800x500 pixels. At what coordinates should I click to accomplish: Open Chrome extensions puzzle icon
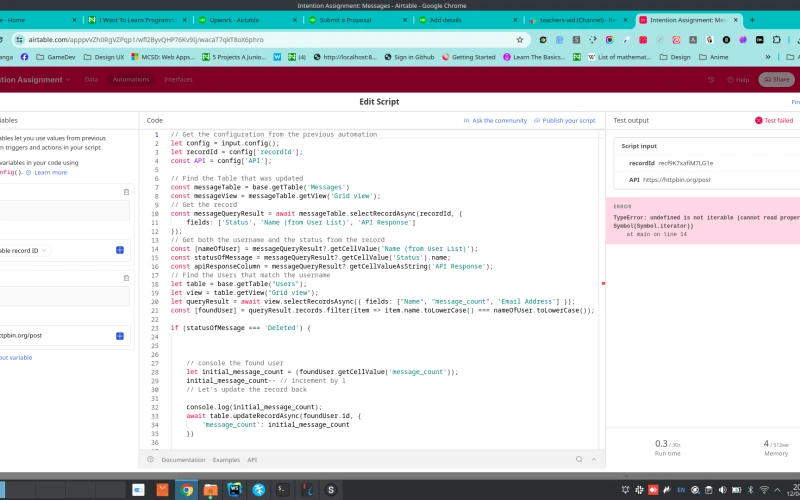(777, 40)
